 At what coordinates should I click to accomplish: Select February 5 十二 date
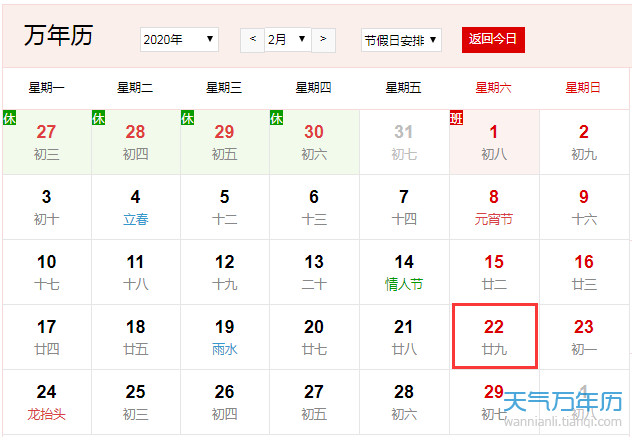coord(225,207)
